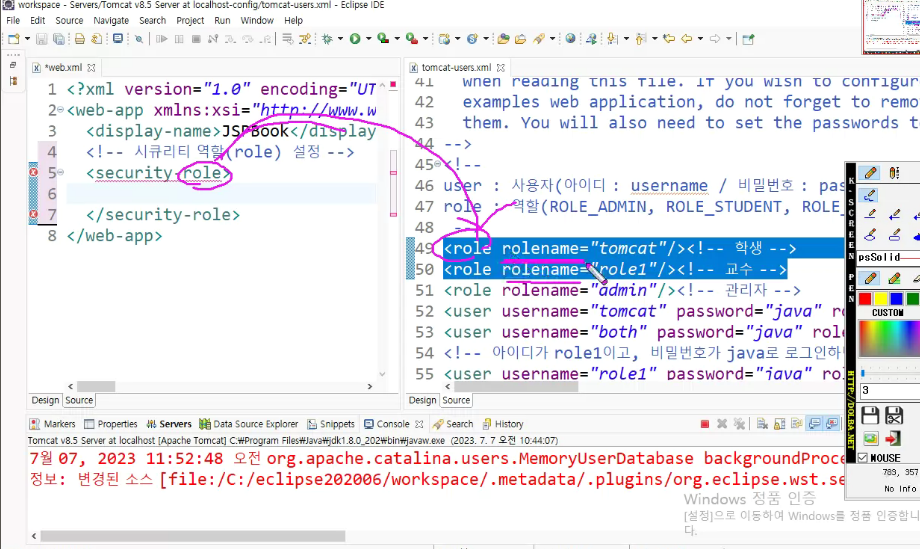The width and height of the screenshot is (920, 549).
Task: Click the Clear Console icon
Action: (762, 424)
